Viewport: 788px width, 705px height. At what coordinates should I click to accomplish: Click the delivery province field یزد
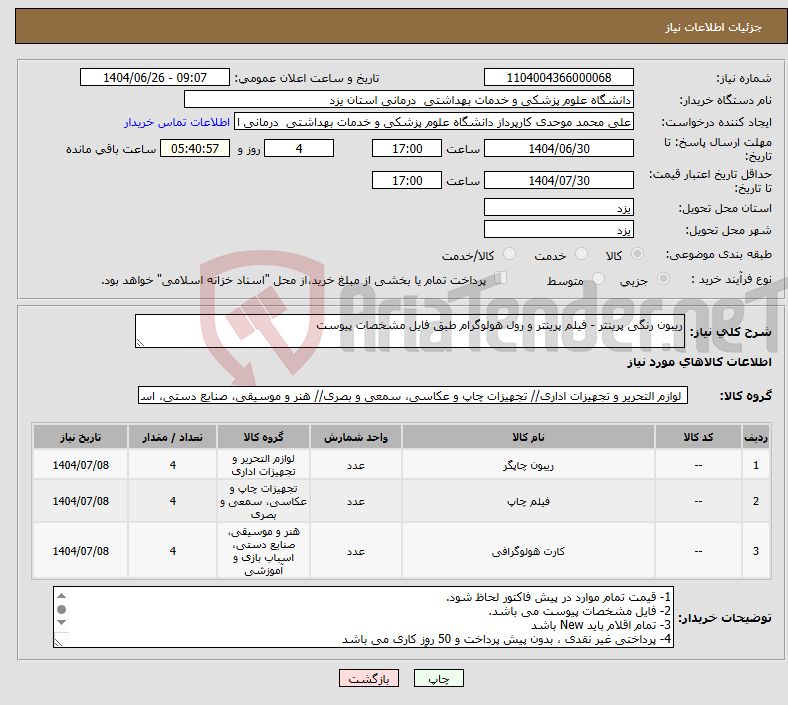558,207
